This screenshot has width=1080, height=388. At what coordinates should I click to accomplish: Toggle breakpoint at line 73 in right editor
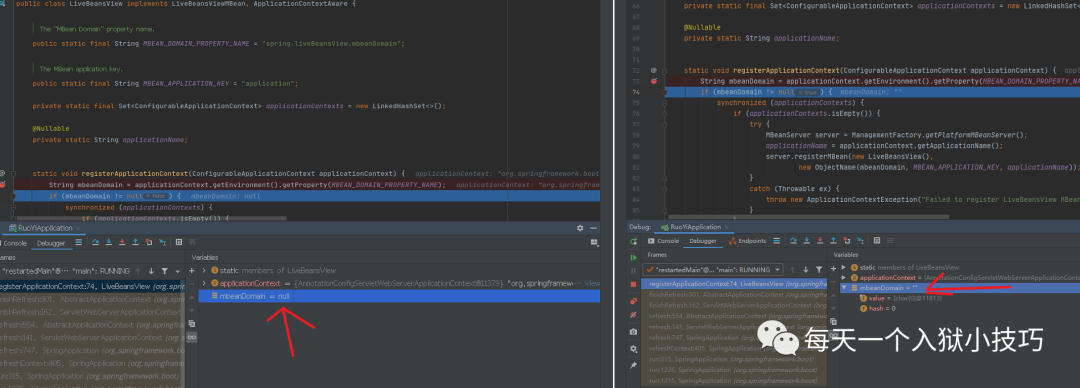point(654,81)
